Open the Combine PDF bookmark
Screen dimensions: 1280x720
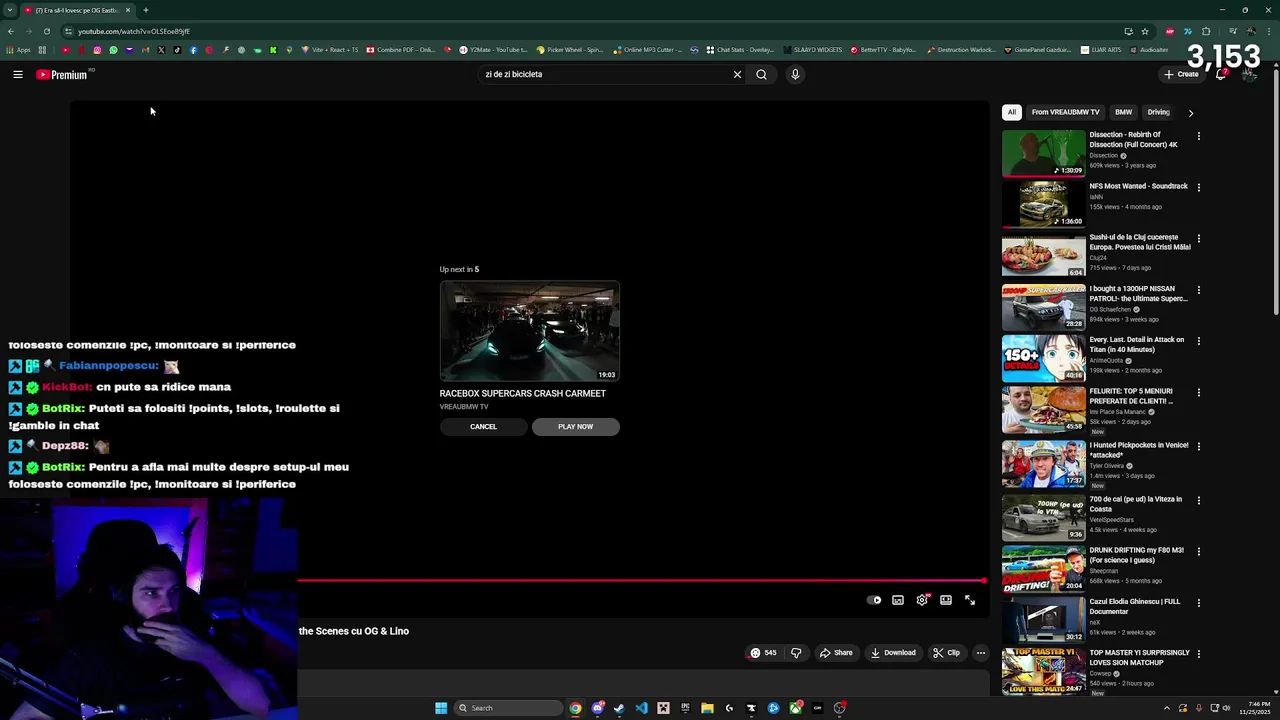(x=401, y=50)
